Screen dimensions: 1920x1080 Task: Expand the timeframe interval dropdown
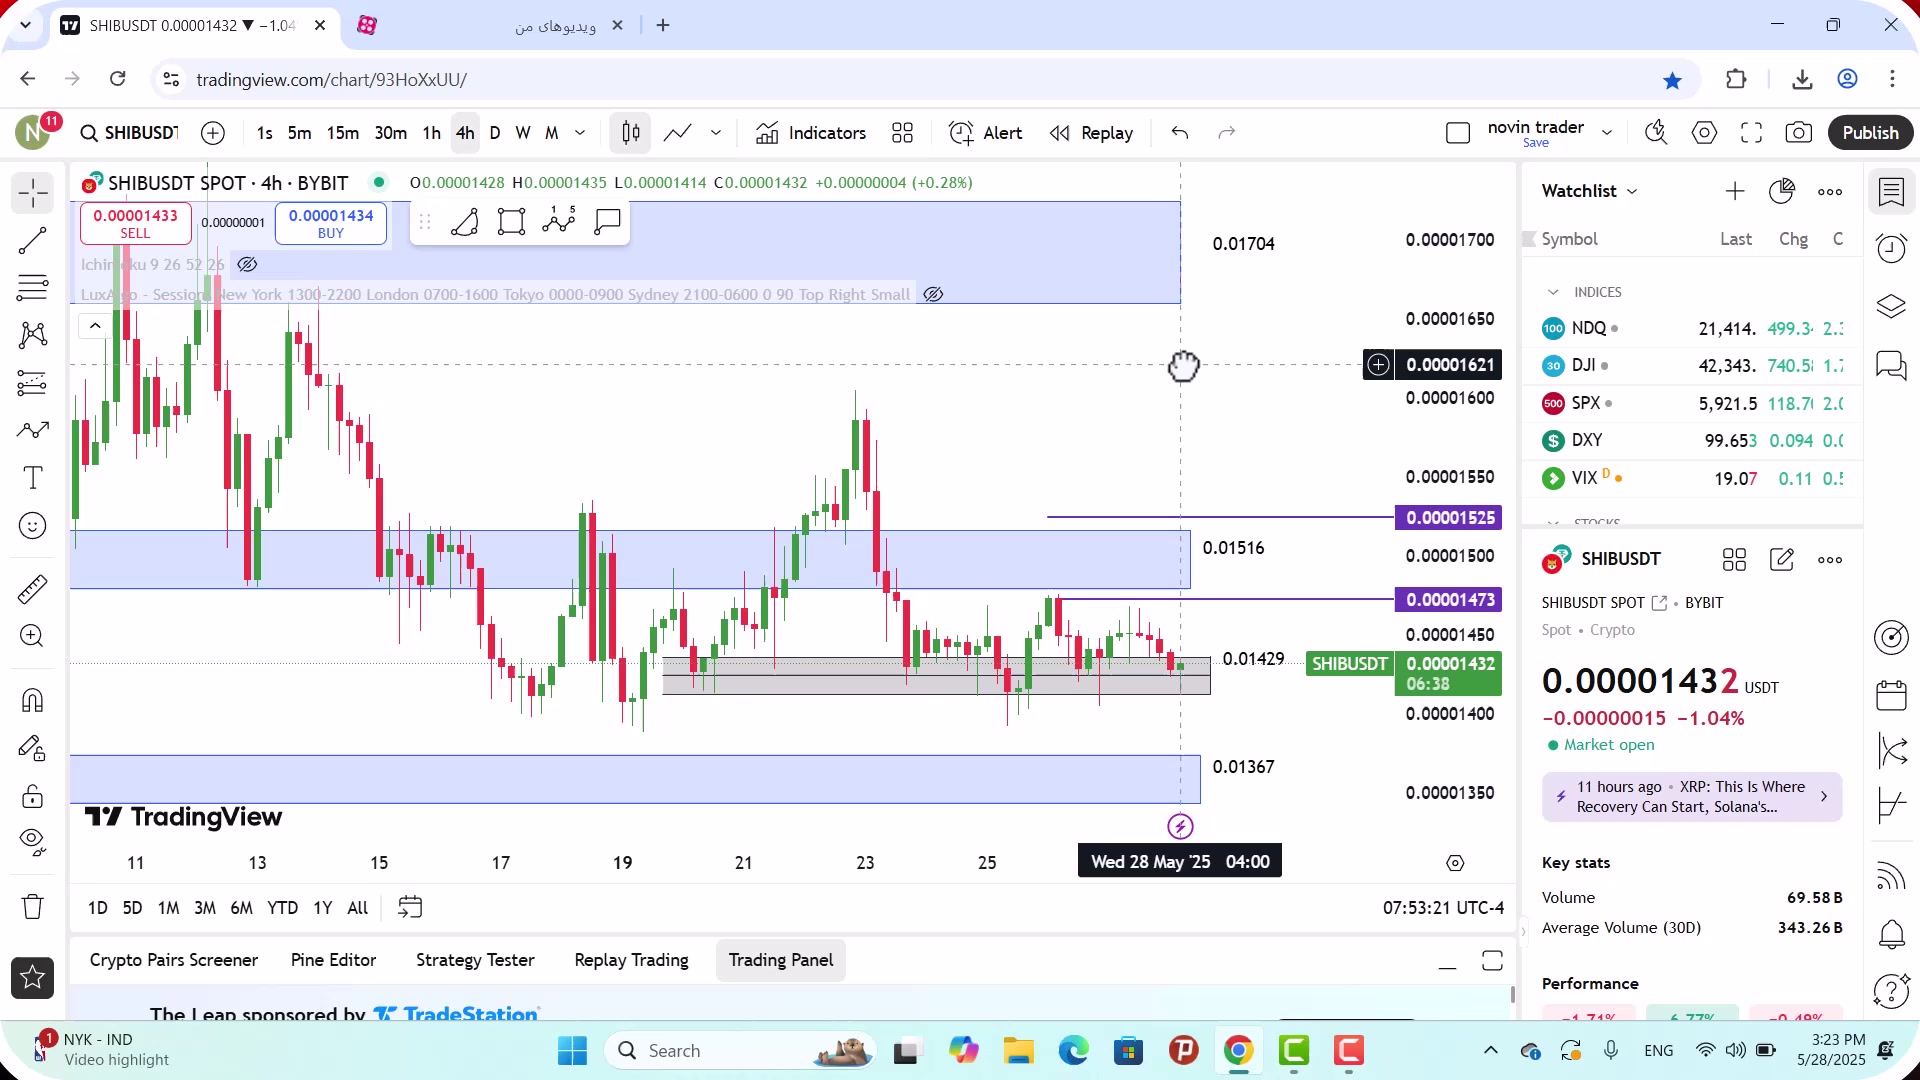point(580,133)
